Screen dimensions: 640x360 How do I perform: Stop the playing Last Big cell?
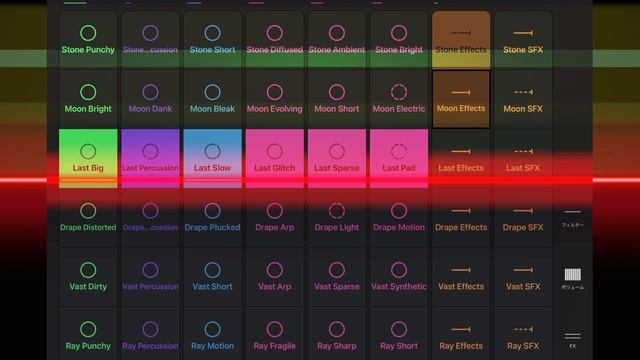[x=88, y=158]
